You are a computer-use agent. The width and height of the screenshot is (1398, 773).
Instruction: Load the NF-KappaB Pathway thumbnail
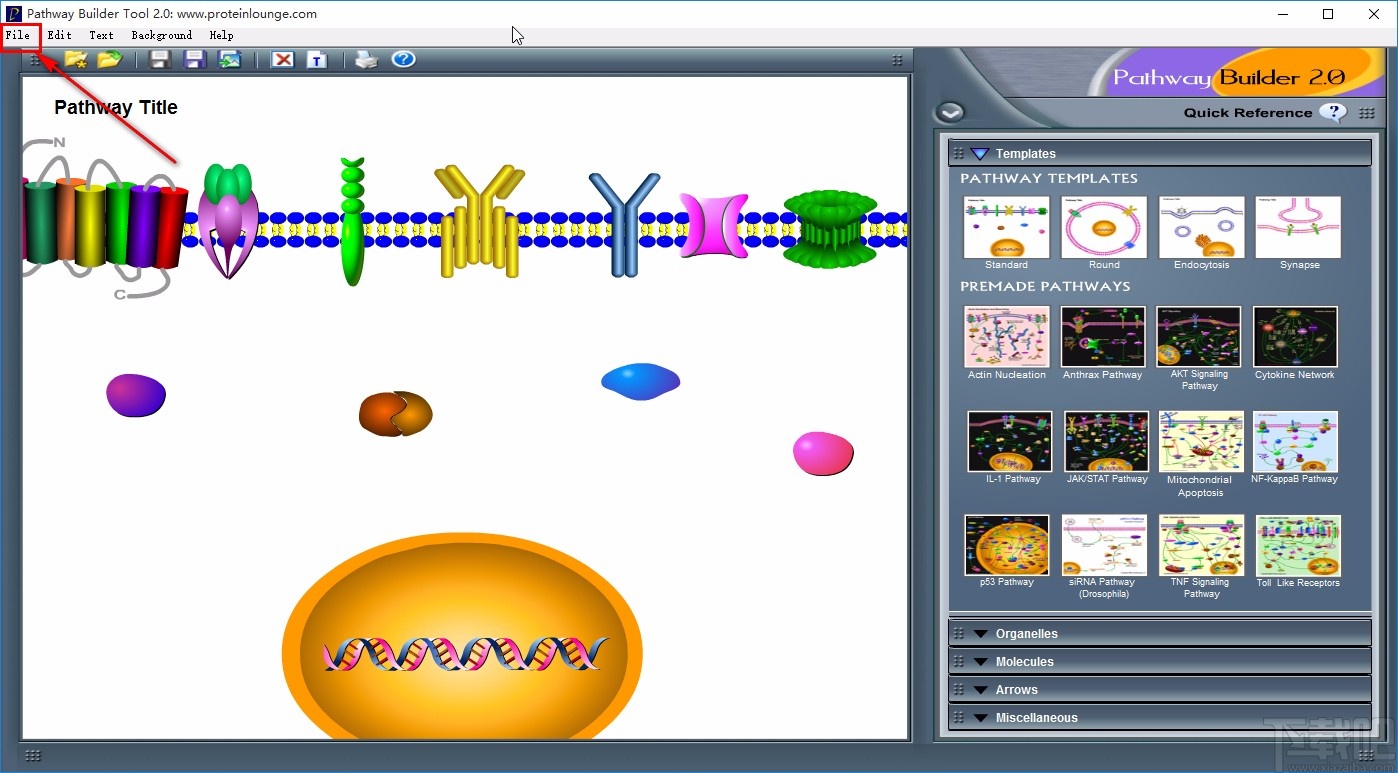tap(1295, 441)
